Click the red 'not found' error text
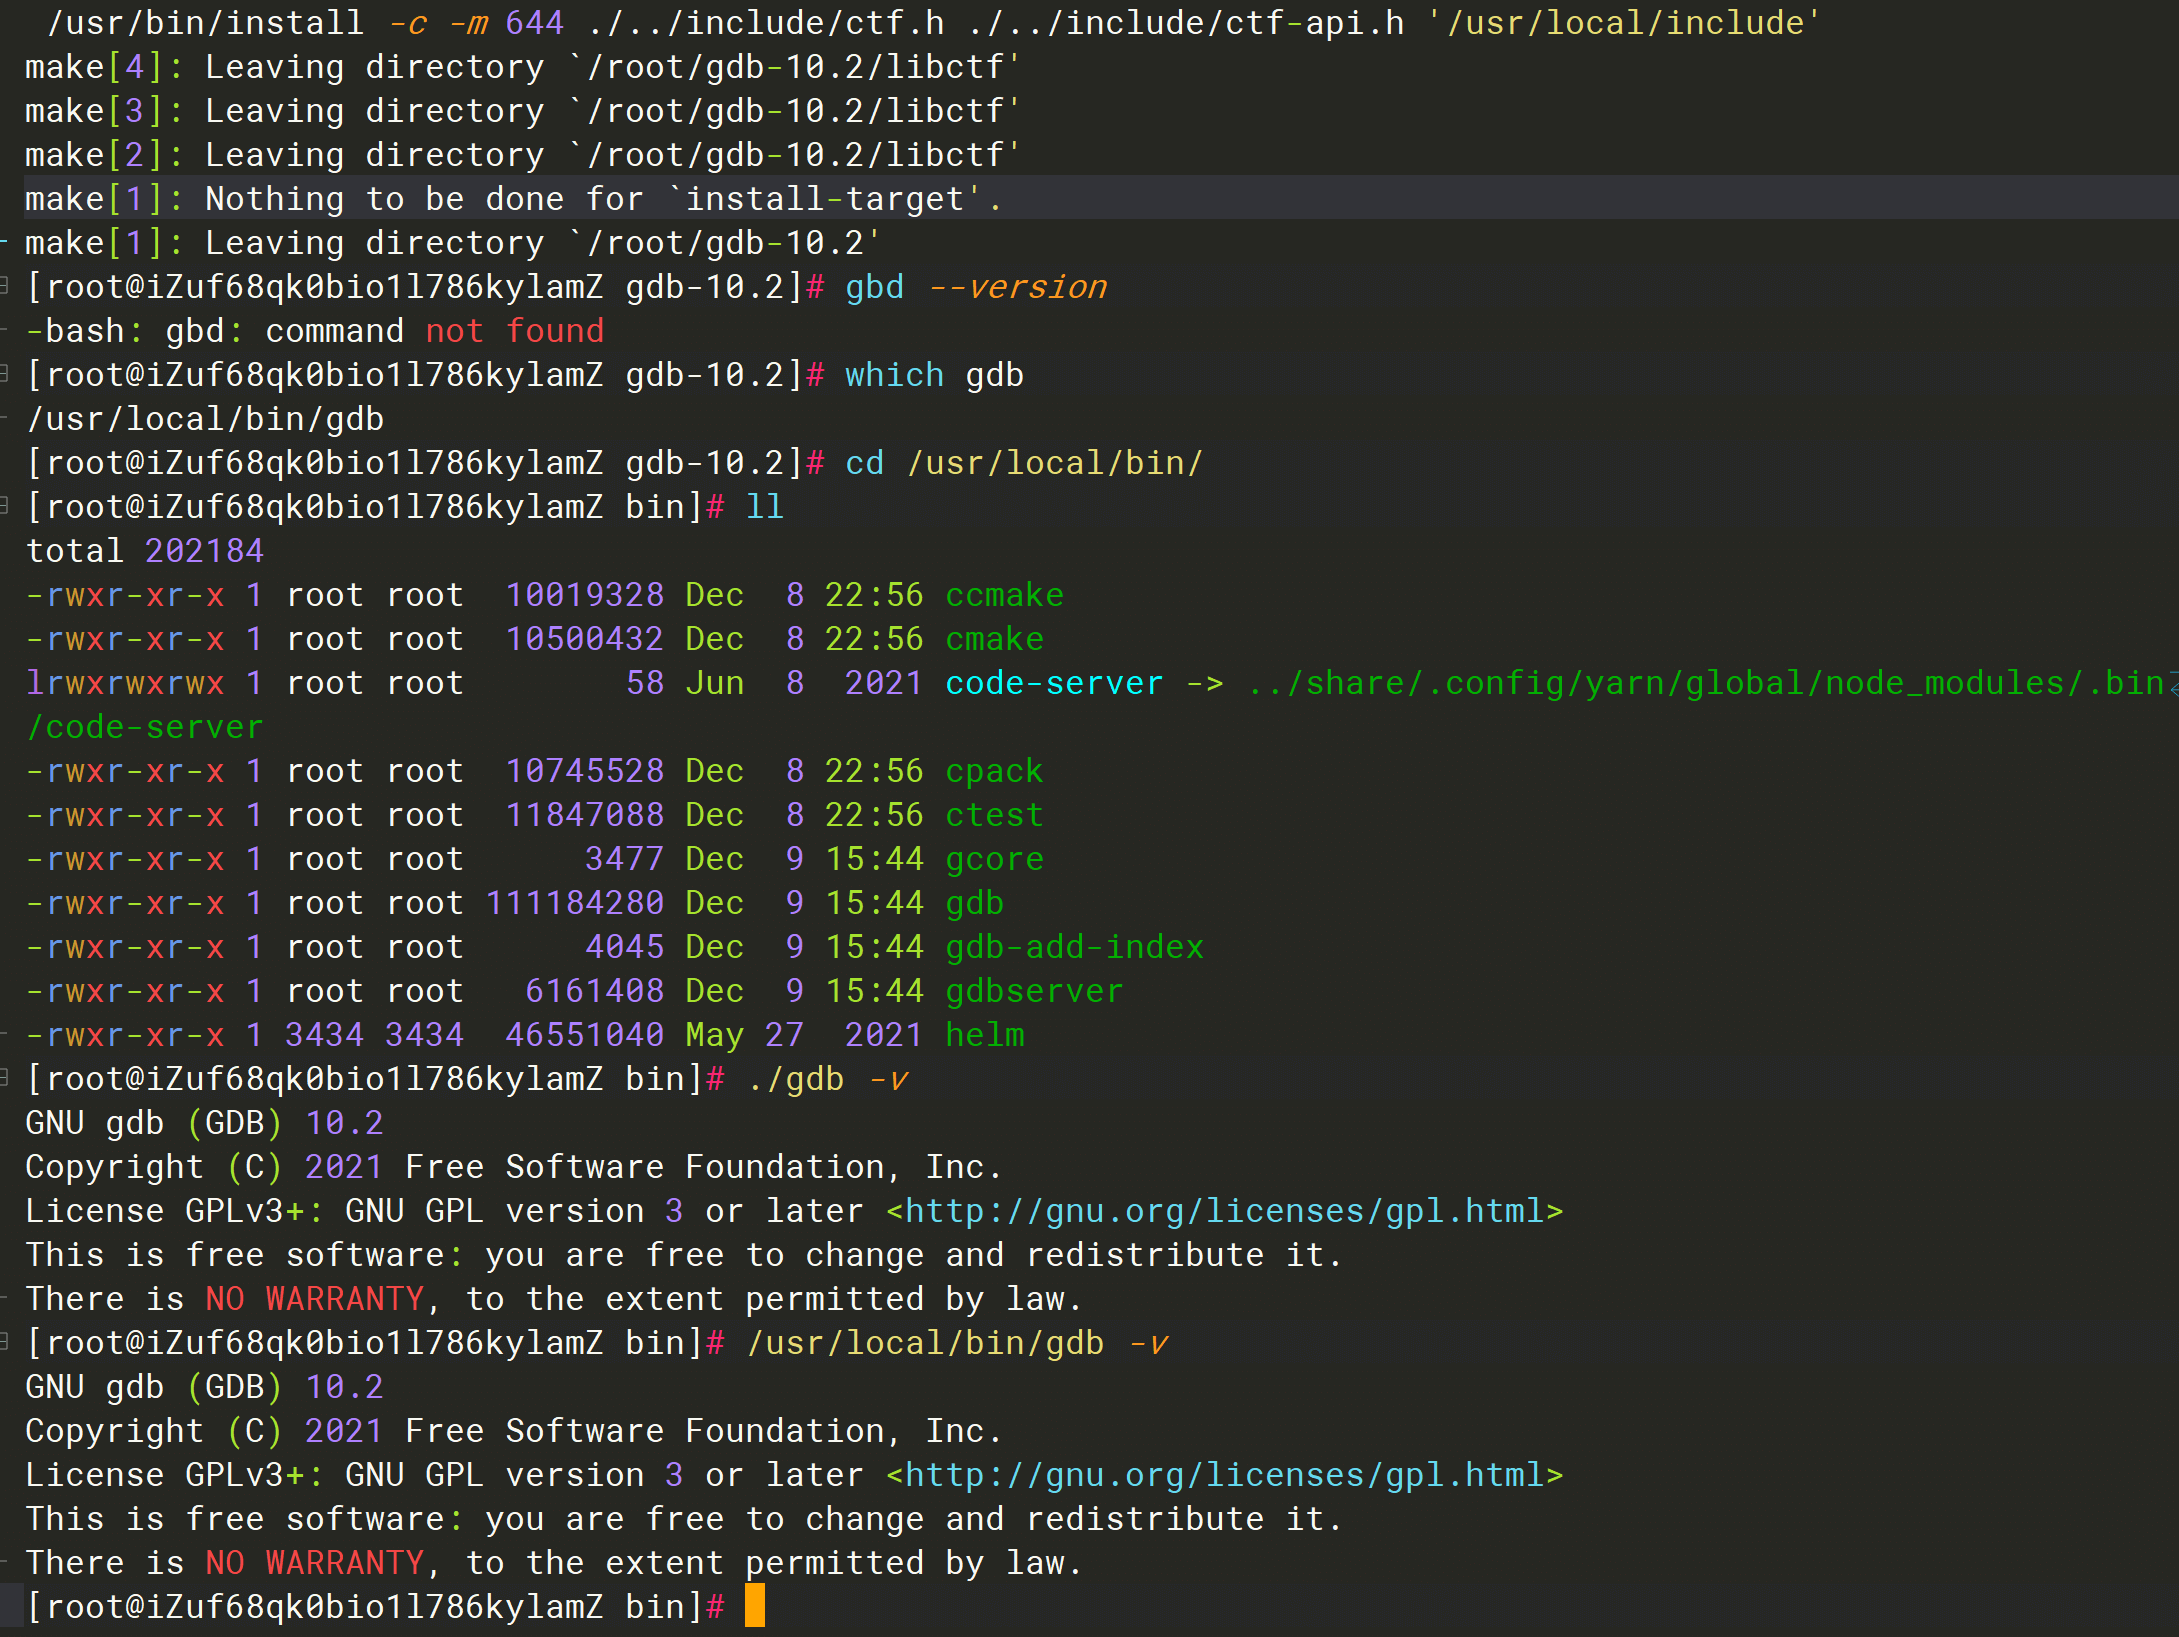 [x=515, y=331]
